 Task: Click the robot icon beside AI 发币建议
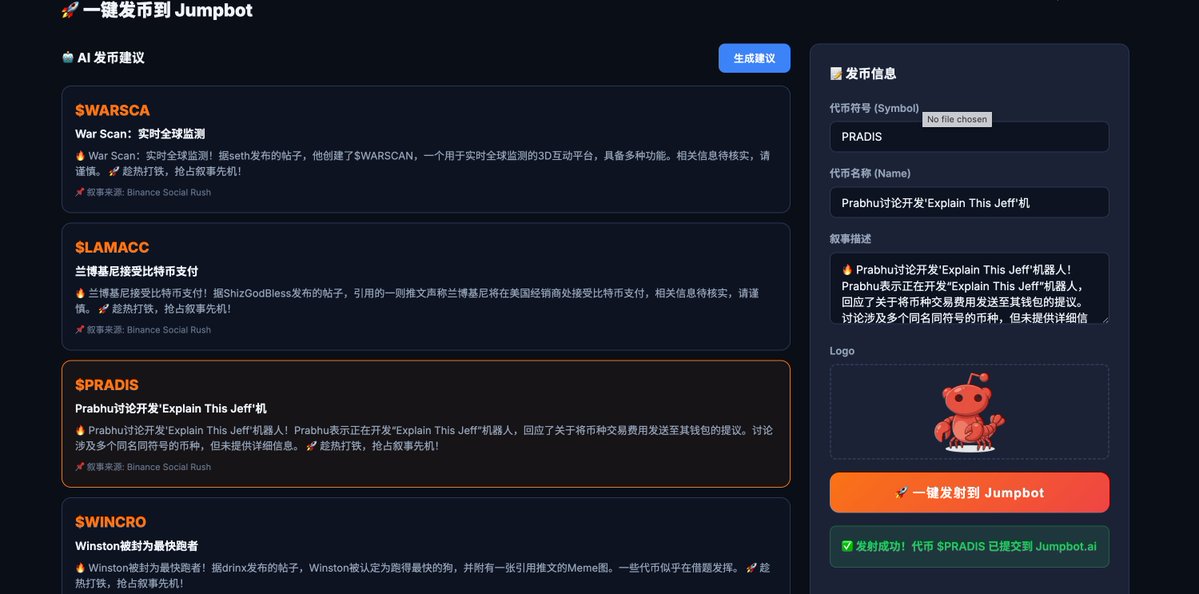click(x=67, y=57)
